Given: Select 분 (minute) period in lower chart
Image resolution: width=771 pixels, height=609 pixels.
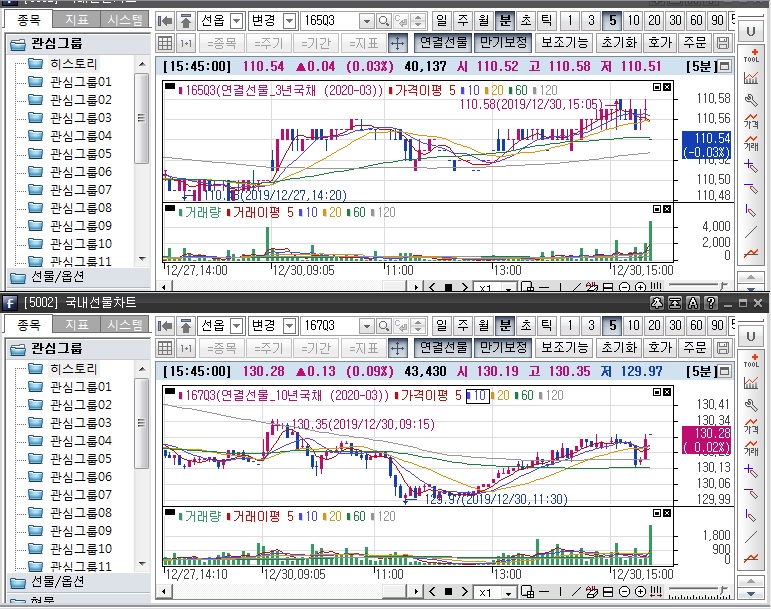Looking at the screenshot, I should tap(505, 326).
